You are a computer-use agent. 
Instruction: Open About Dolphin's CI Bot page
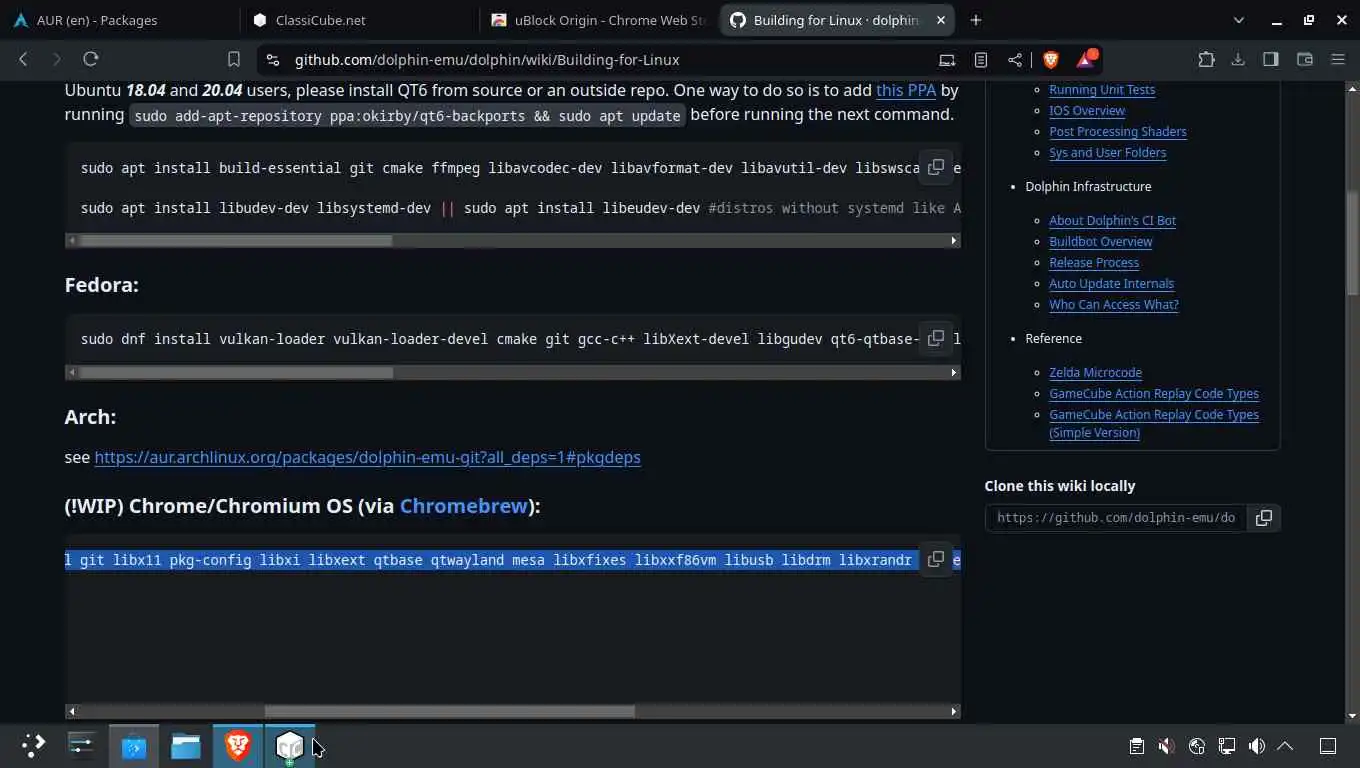click(1112, 220)
